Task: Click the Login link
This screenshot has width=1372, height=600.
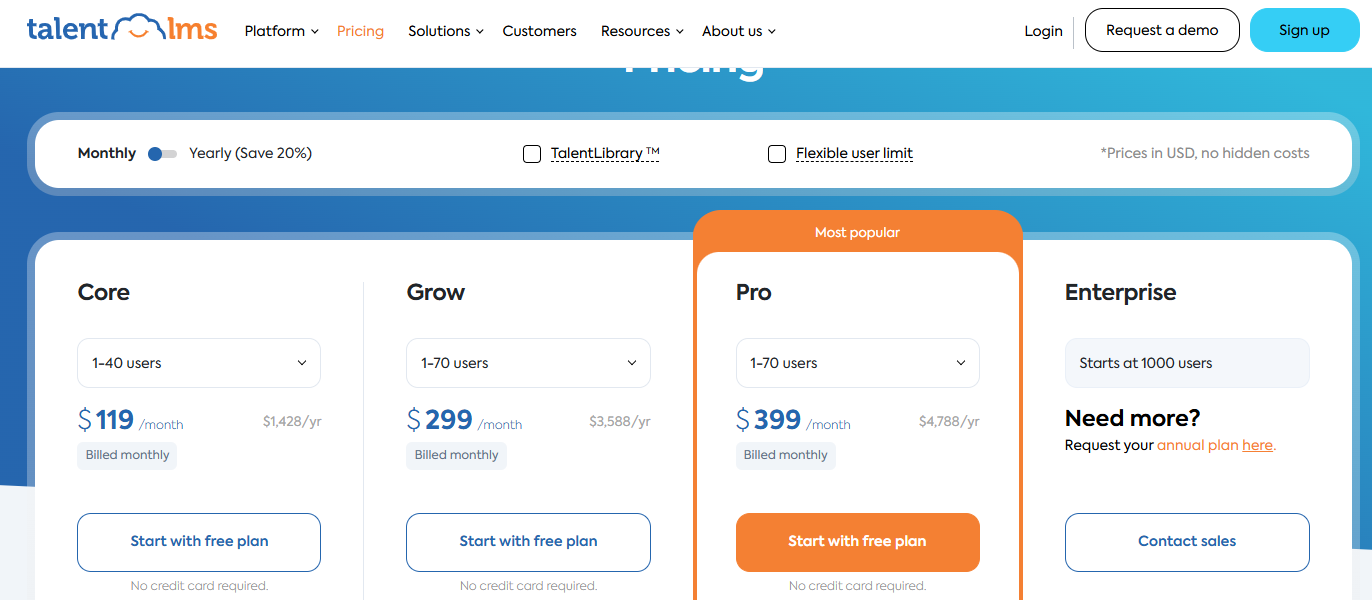Action: tap(1043, 31)
